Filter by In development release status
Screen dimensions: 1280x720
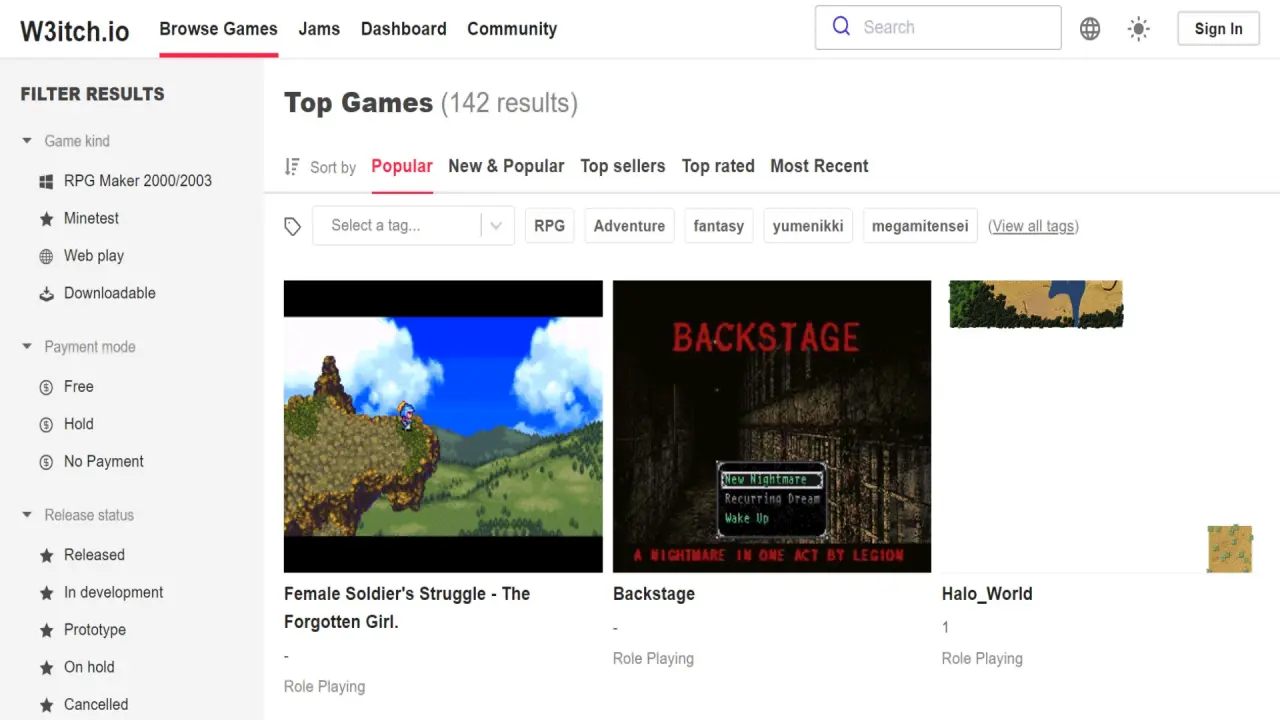[113, 592]
